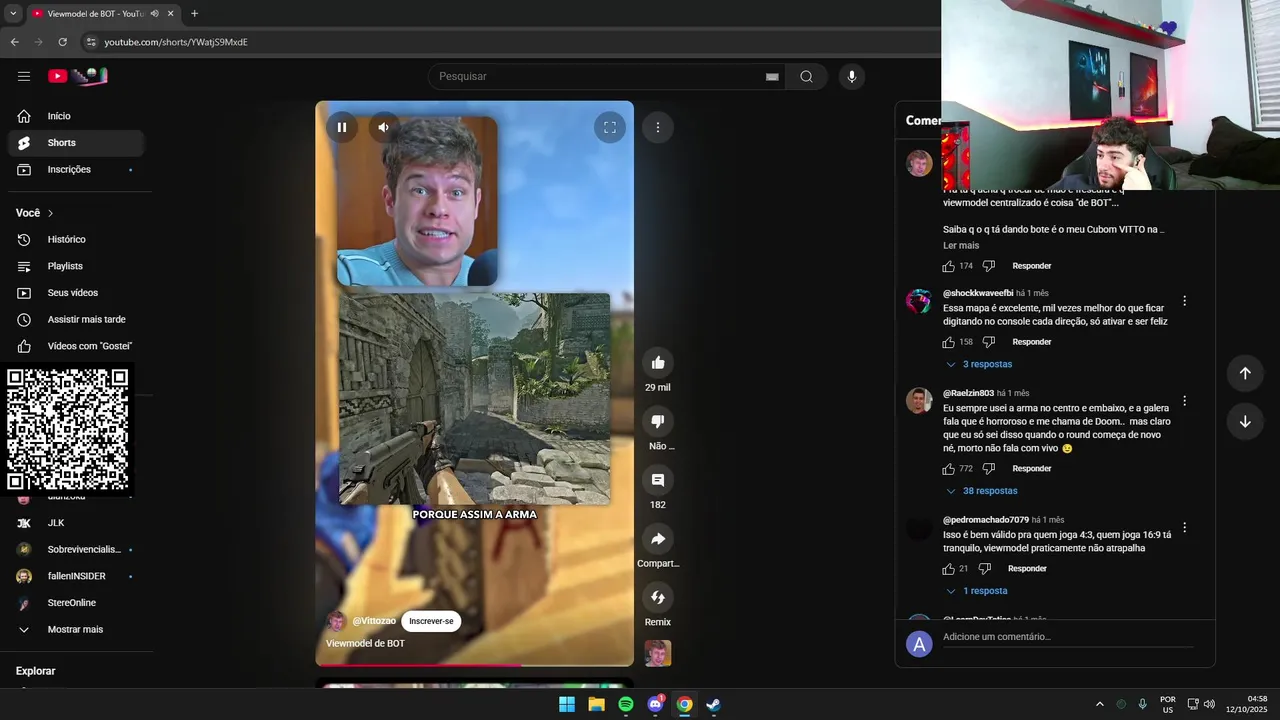
Task: Open the JLK subscription channel
Action: 76,523
